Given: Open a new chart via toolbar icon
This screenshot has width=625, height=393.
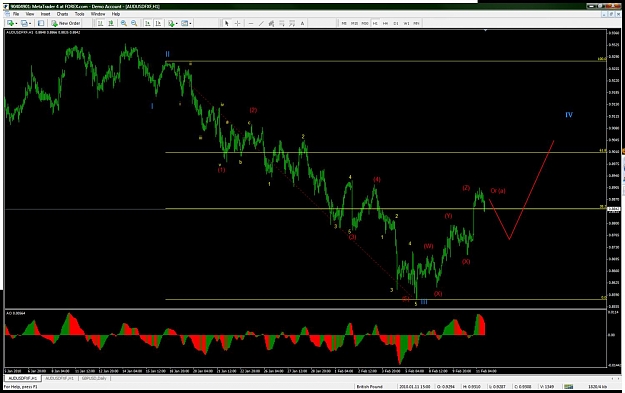Looking at the screenshot, I should (10, 24).
